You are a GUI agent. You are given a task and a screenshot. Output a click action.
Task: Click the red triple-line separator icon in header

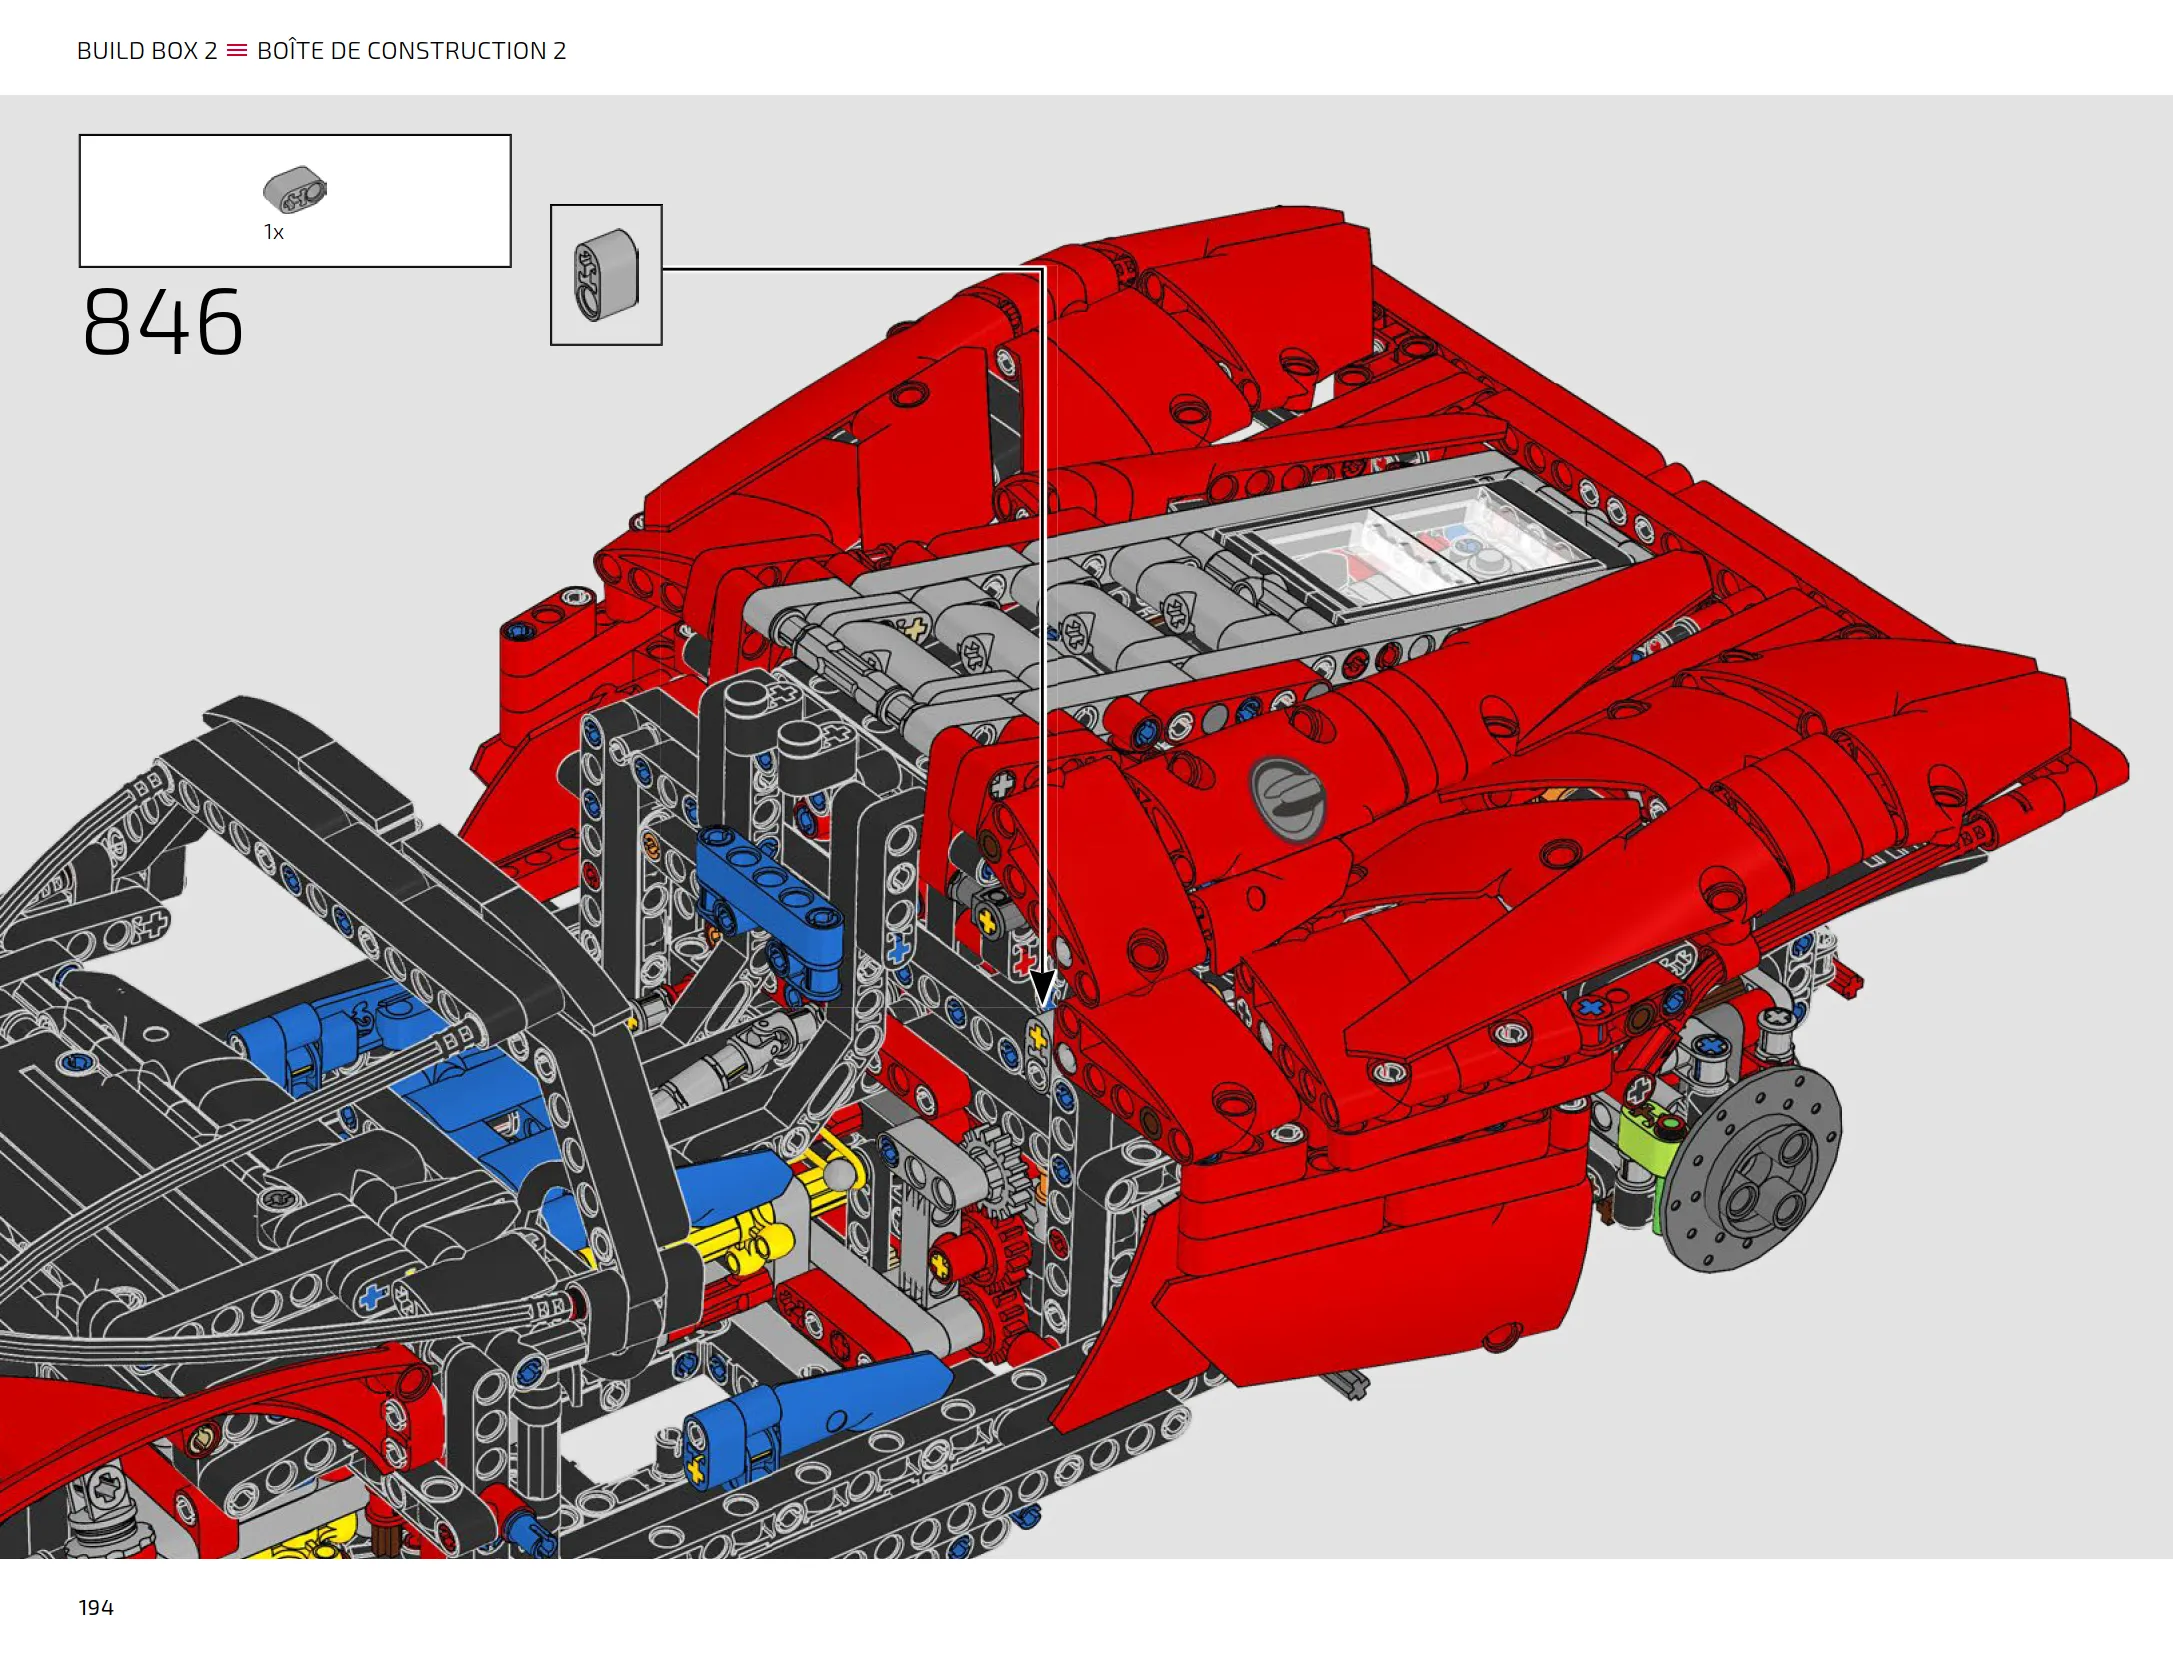[237, 50]
